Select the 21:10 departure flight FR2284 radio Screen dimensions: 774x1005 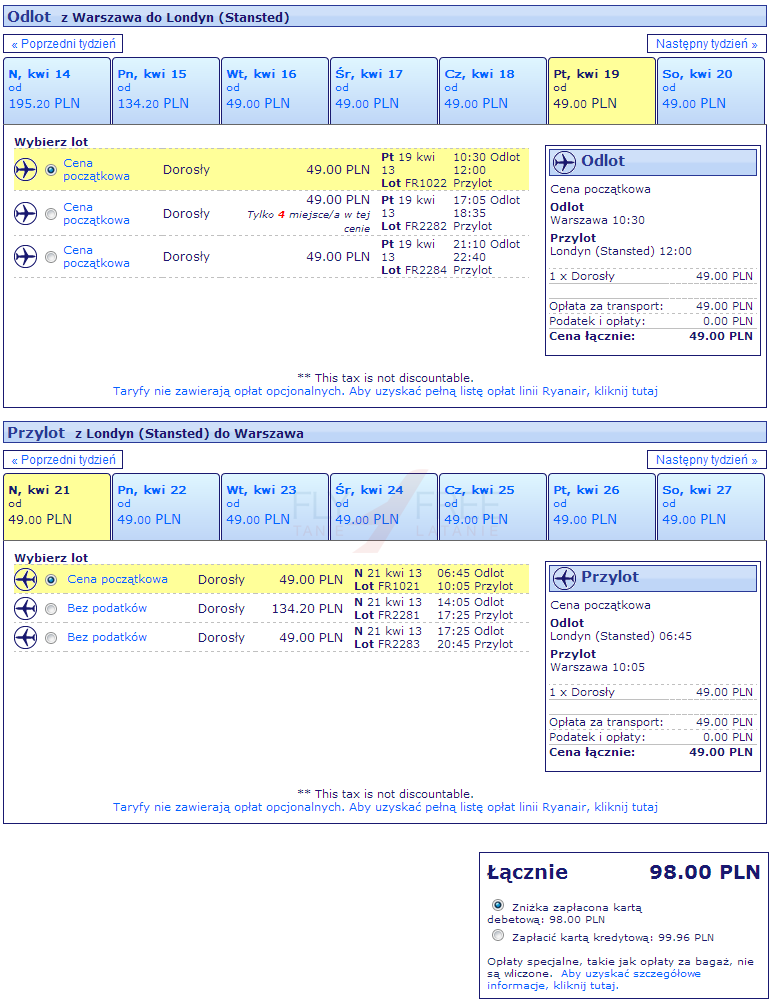(51, 257)
